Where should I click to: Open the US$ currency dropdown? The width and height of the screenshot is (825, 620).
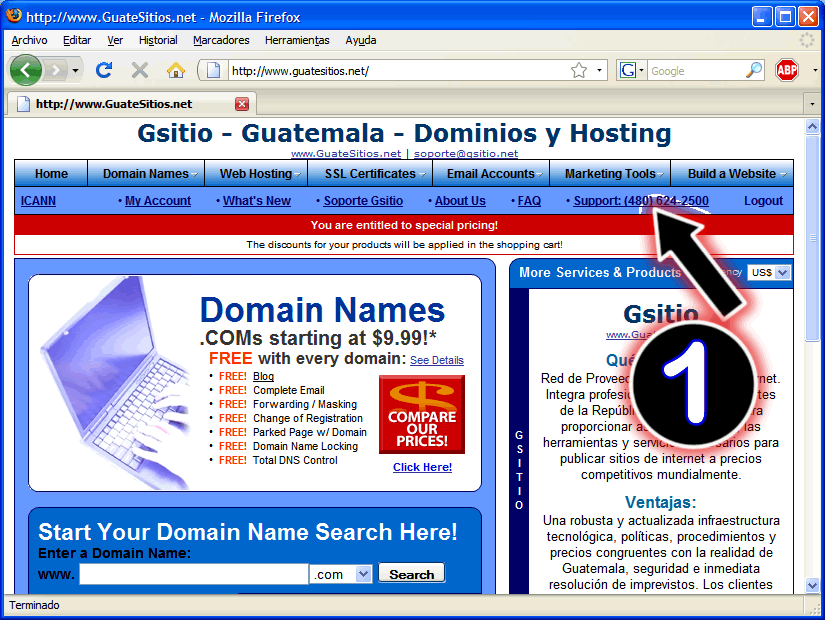tap(769, 272)
